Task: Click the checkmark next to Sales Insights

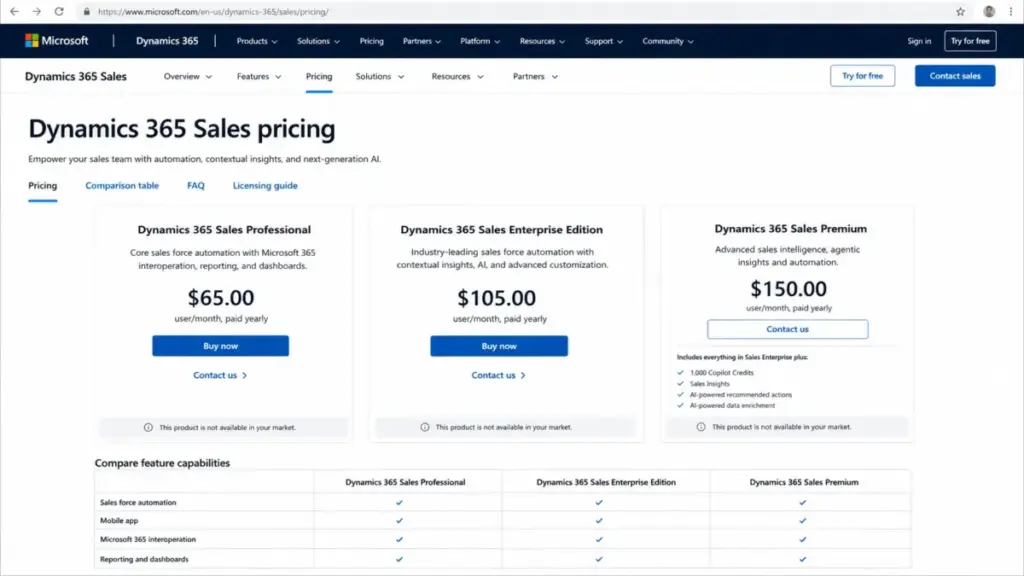Action: click(x=680, y=383)
